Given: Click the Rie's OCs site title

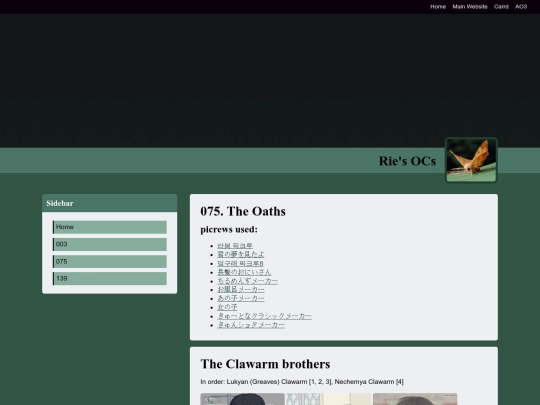Looking at the screenshot, I should [x=407, y=161].
